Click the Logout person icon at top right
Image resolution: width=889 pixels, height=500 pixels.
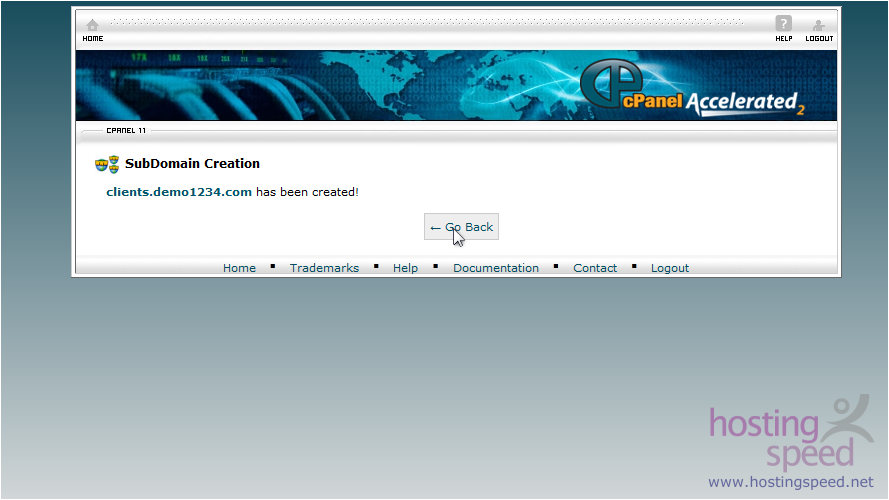click(819, 26)
